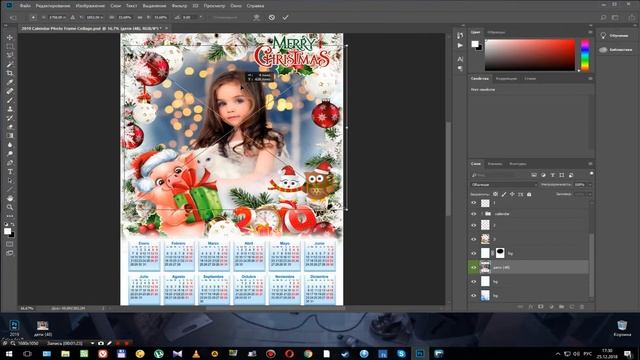Select the Move tool
This screenshot has height=360, width=640.
tap(10, 37)
